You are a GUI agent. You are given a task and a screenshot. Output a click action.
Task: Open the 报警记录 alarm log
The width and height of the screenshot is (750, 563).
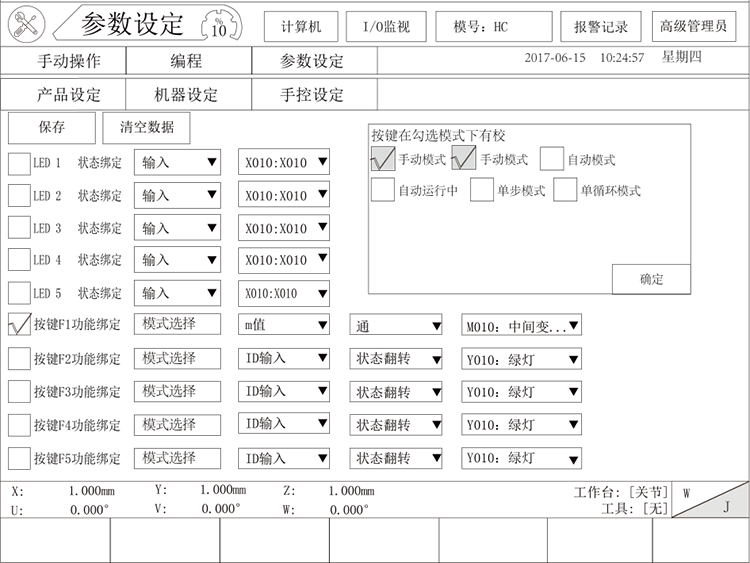(601, 27)
